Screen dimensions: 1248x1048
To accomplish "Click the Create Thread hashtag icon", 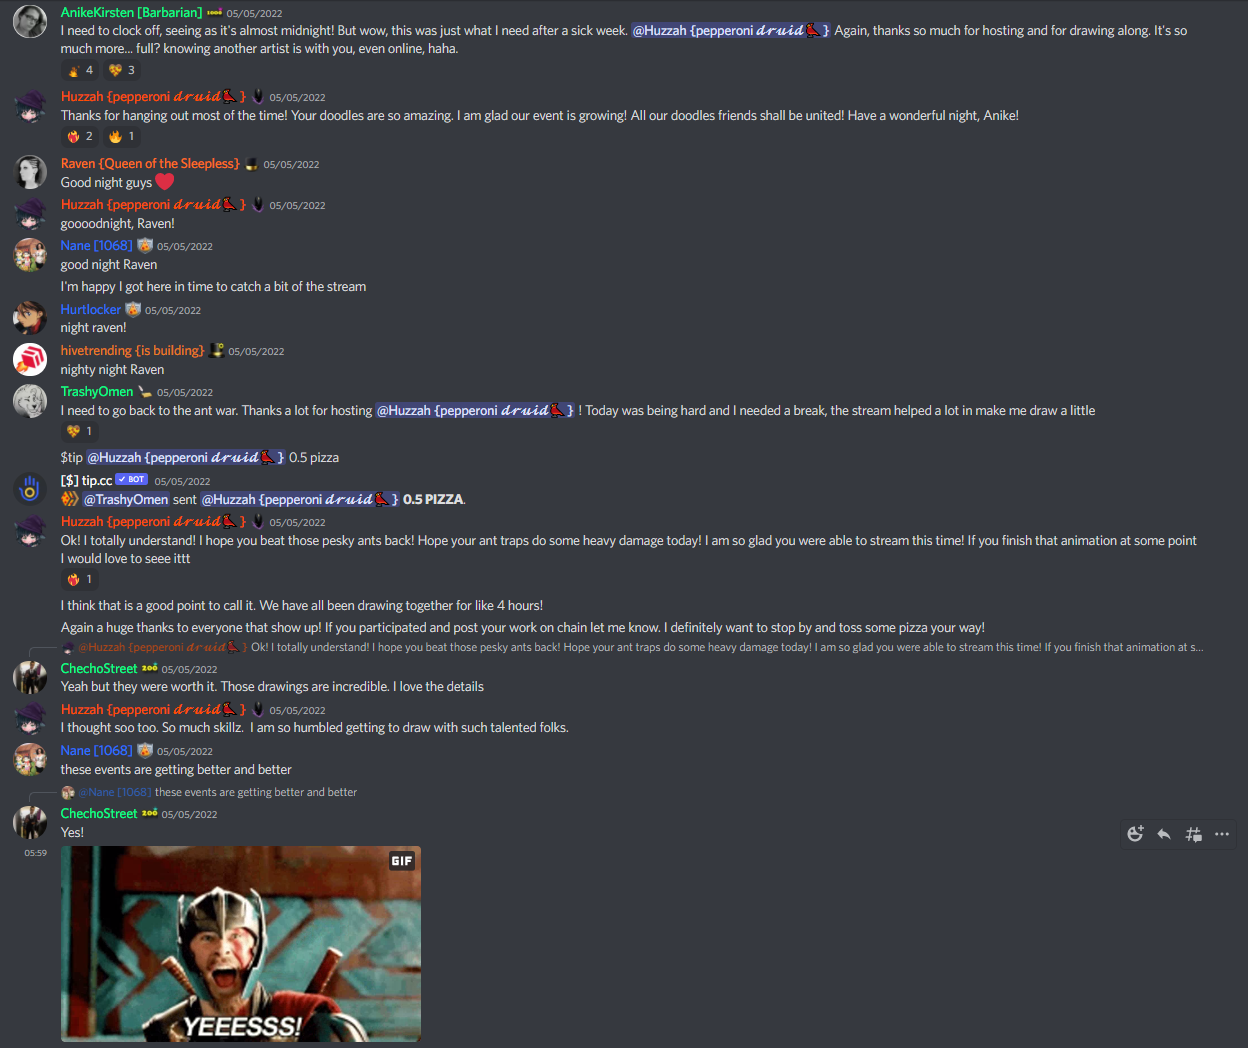I will (1193, 834).
